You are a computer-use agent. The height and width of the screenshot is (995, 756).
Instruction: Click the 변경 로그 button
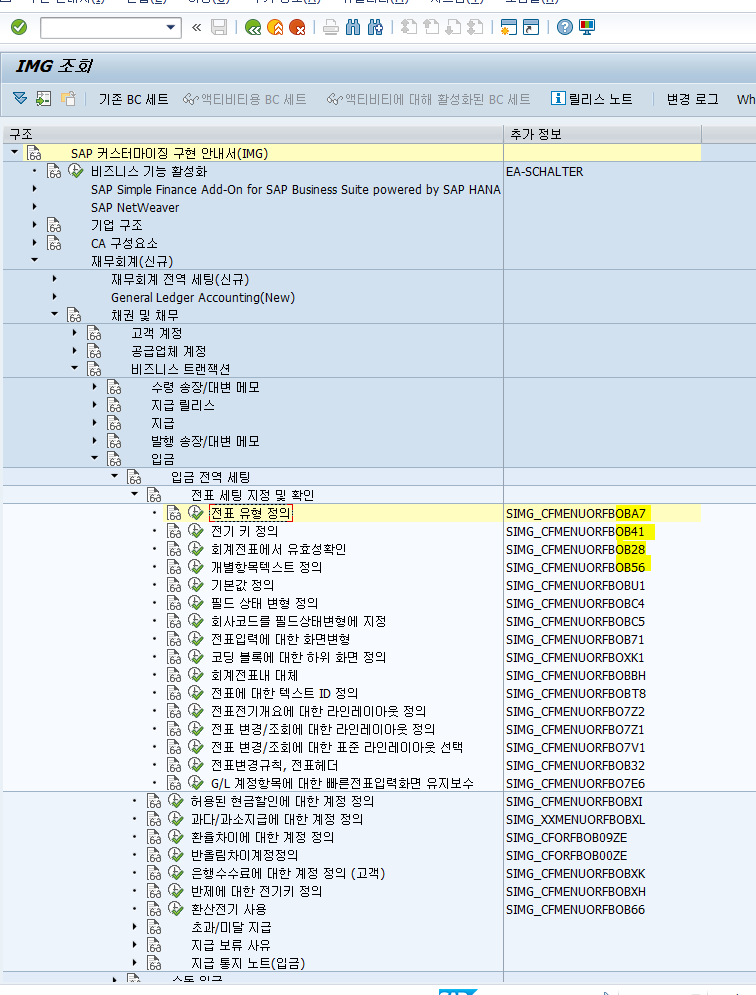point(692,100)
